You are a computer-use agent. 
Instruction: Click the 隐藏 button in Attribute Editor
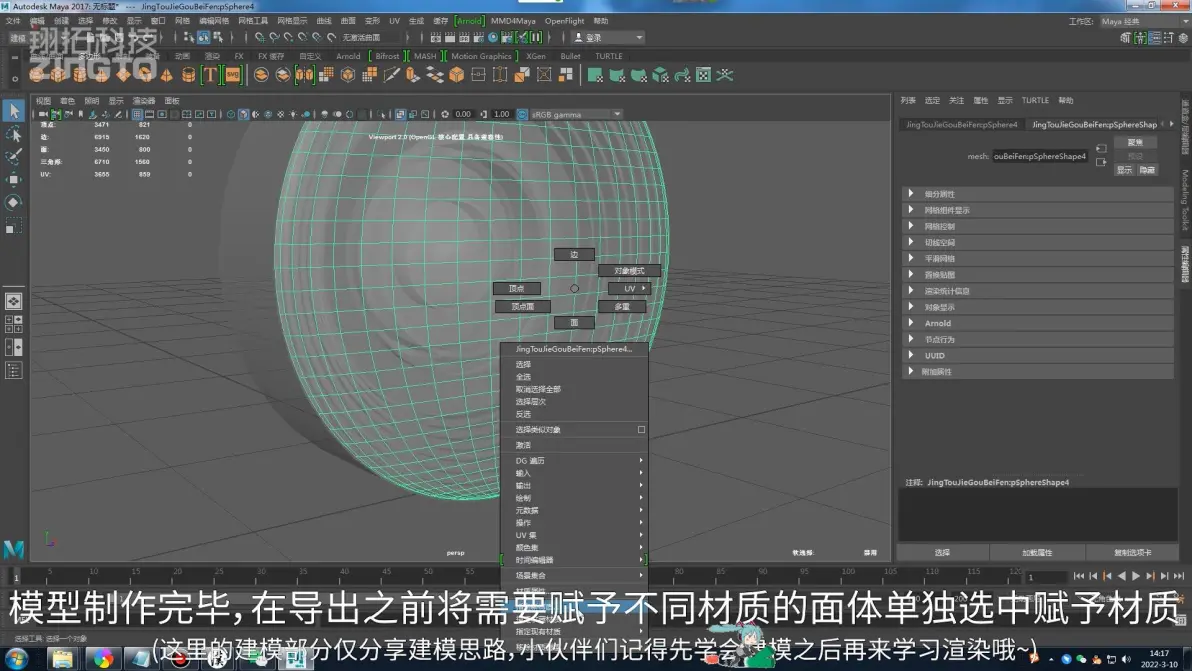[1147, 169]
